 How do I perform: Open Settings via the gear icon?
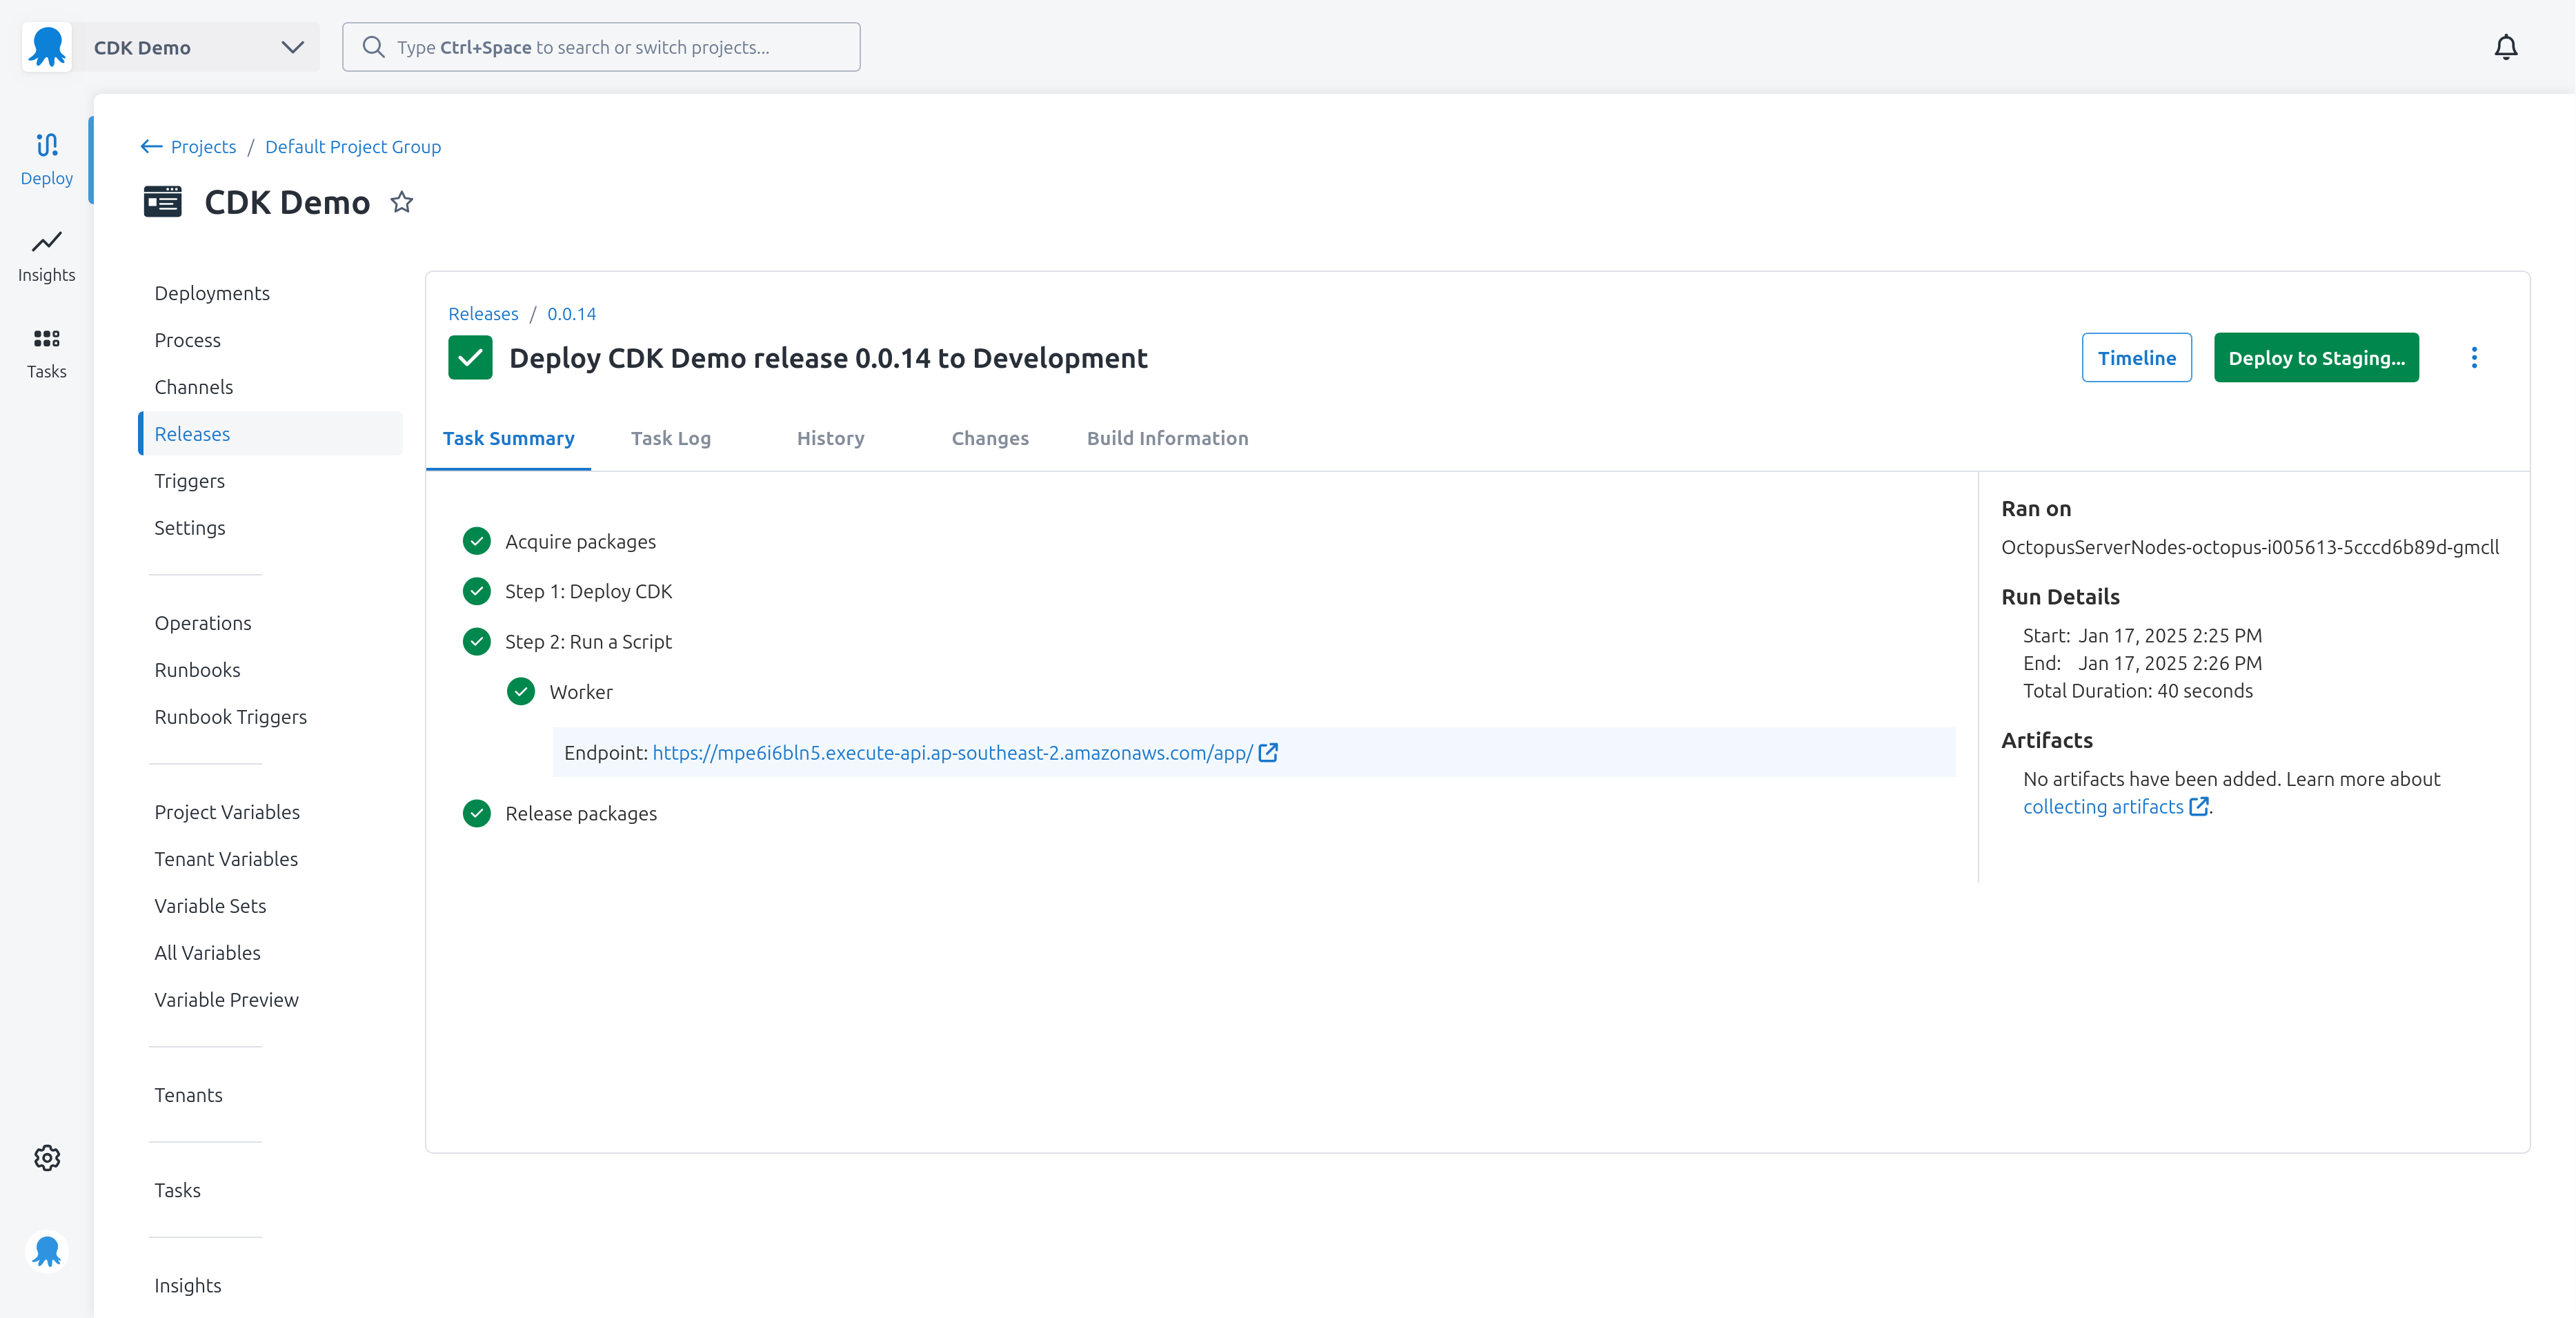point(46,1157)
